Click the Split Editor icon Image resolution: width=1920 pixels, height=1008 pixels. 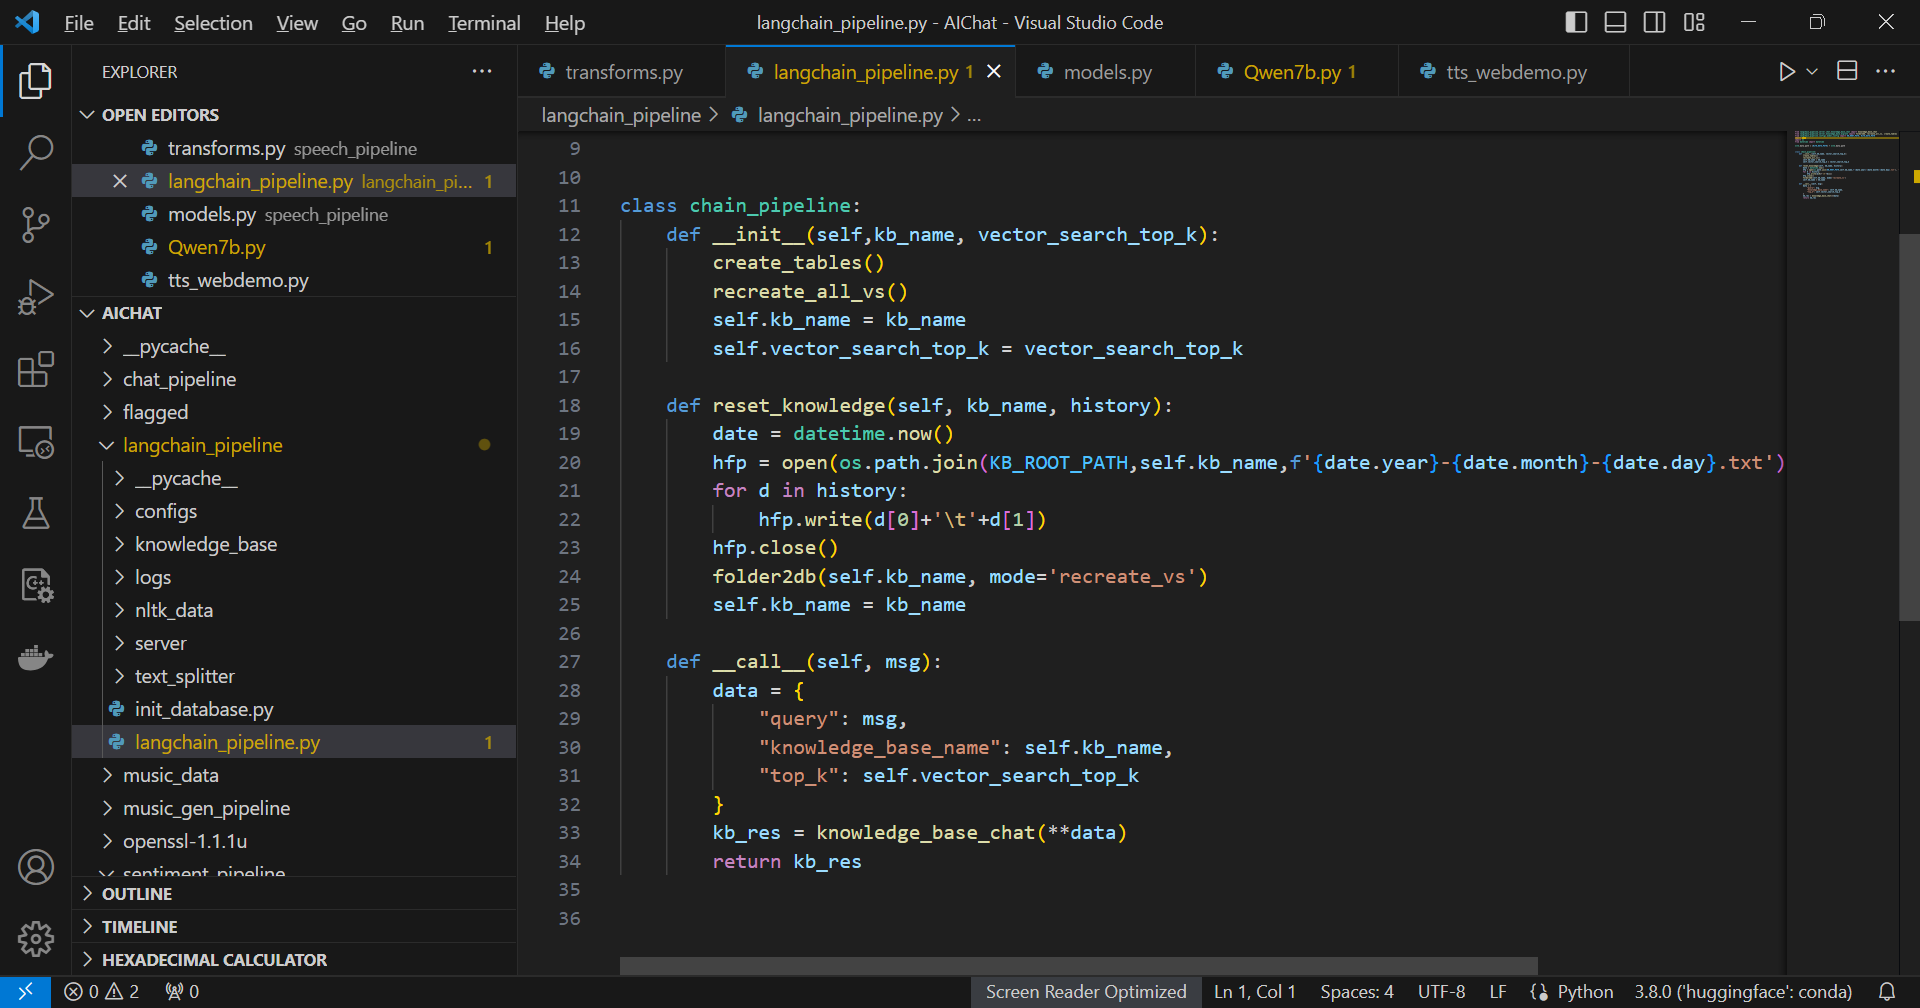[x=1847, y=71]
